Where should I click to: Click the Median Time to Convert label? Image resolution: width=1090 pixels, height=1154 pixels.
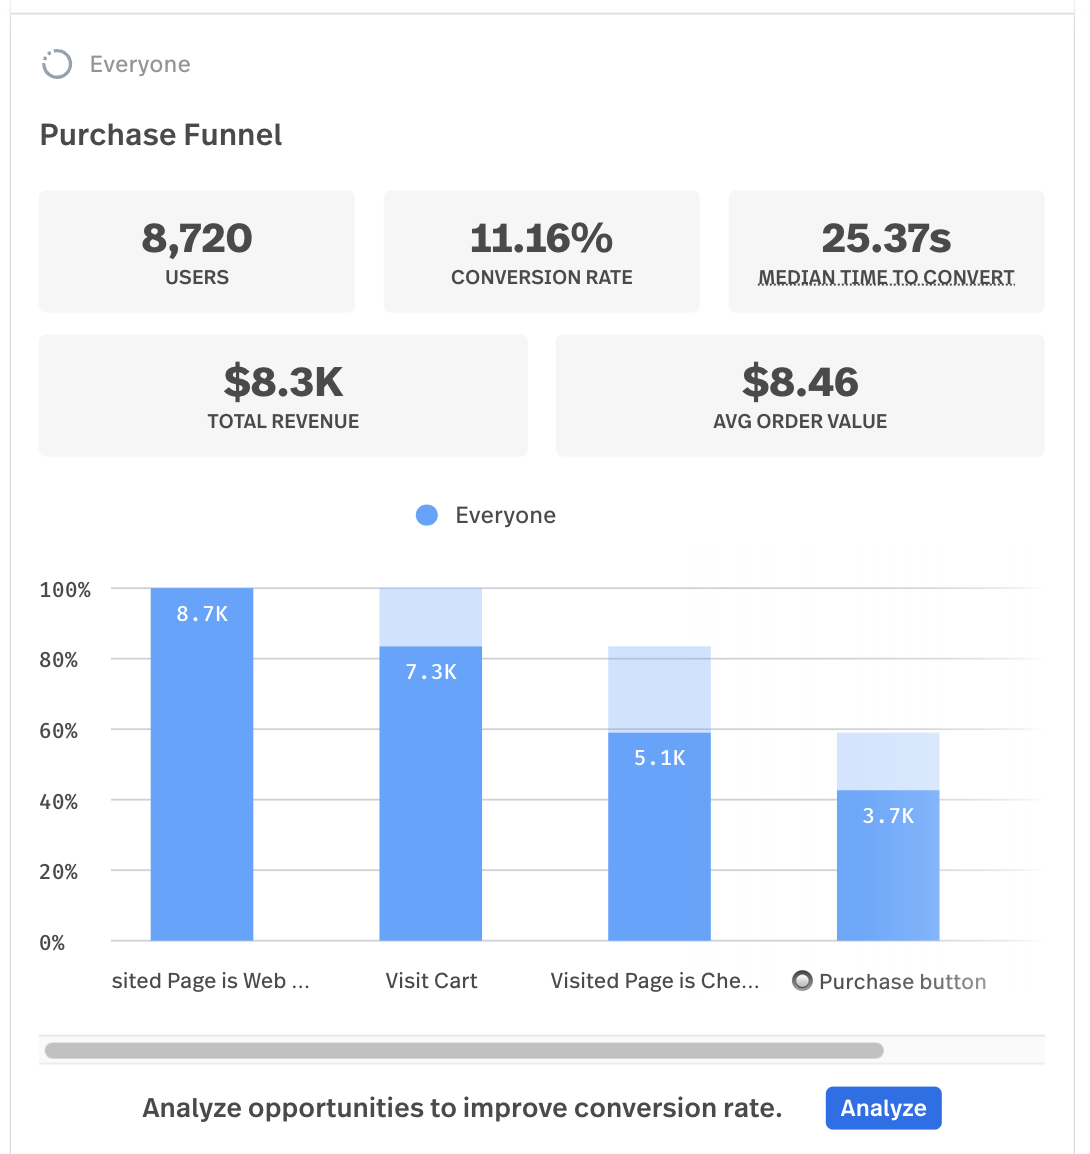[886, 277]
